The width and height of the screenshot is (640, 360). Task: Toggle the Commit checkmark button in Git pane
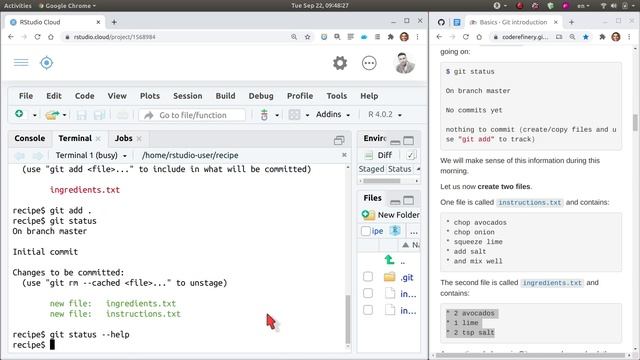(411, 156)
